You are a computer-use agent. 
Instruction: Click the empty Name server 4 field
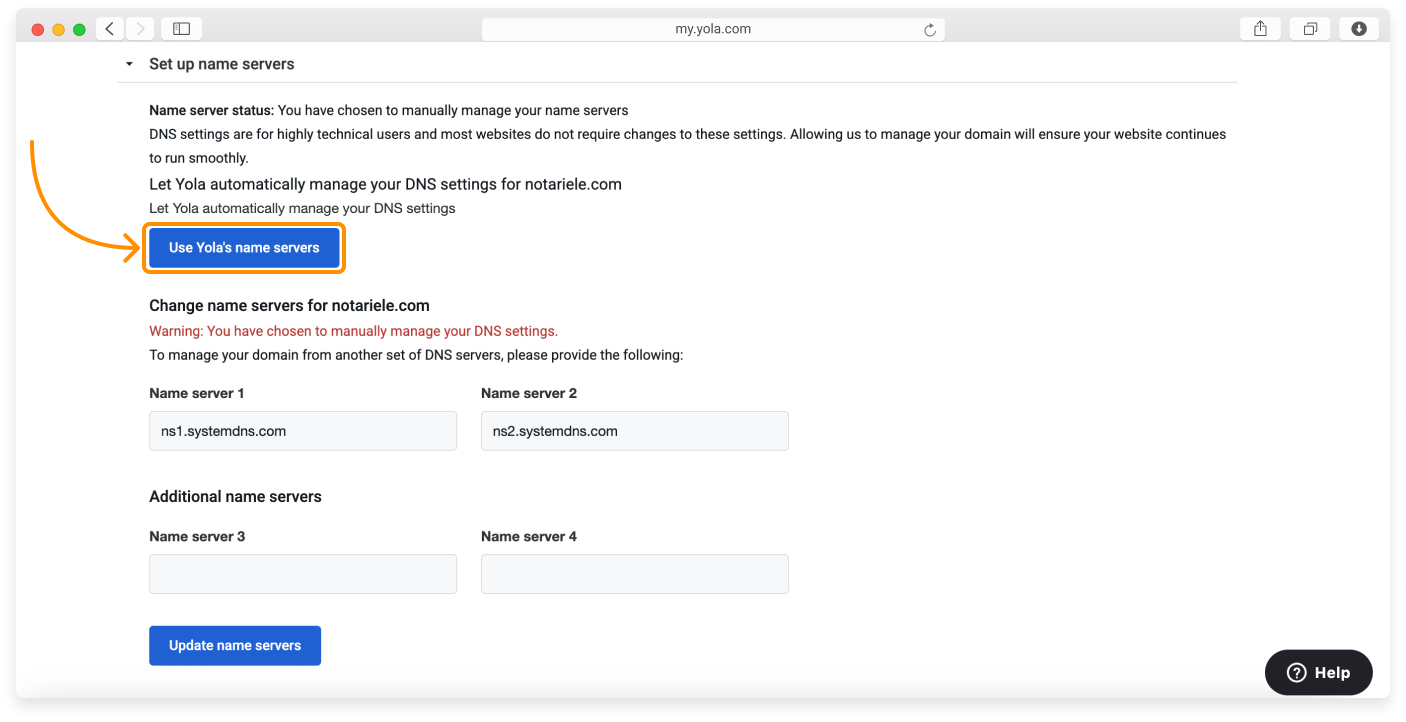point(634,574)
